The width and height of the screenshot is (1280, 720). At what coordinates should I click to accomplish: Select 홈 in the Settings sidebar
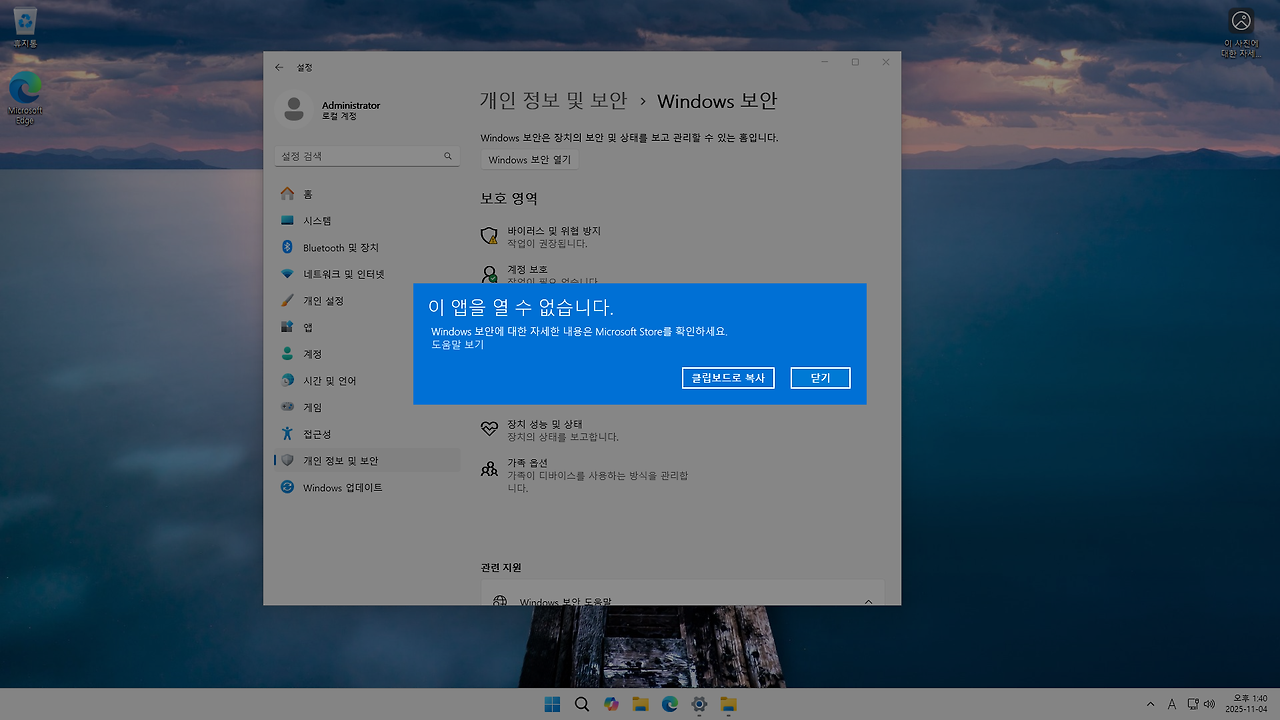click(367, 194)
